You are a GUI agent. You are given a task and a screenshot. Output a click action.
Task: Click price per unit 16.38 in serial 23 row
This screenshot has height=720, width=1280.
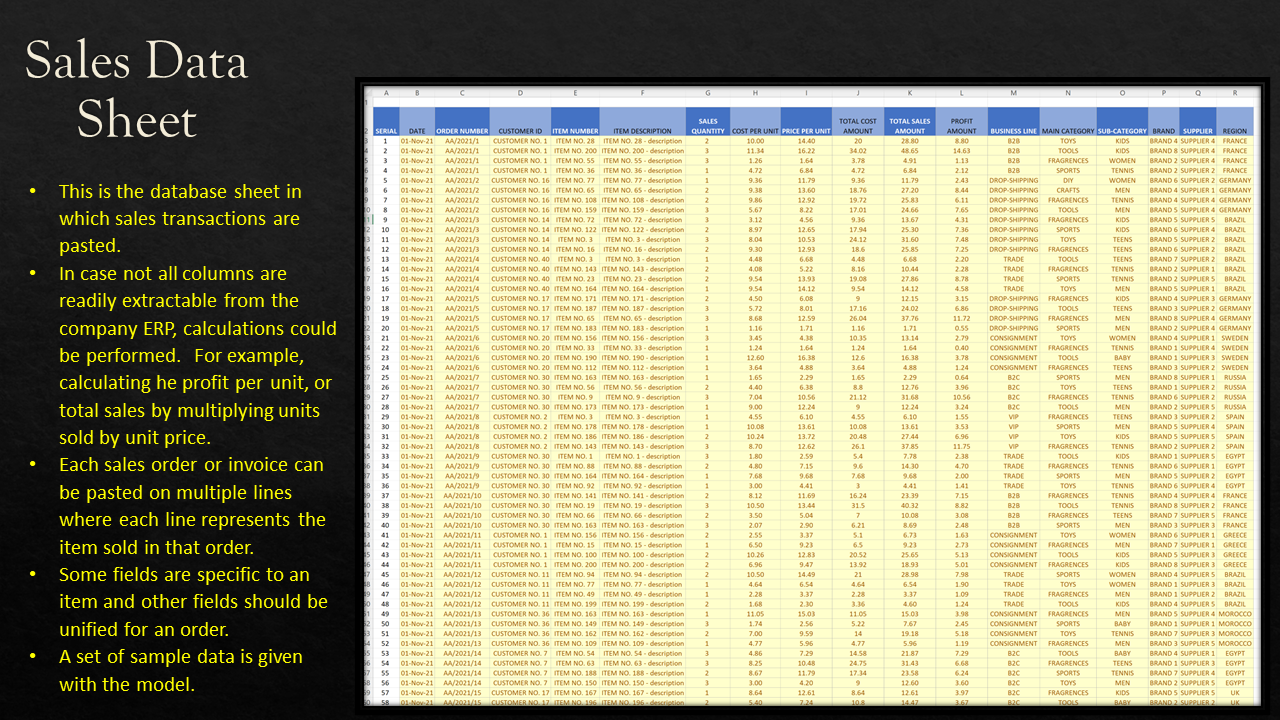click(806, 357)
